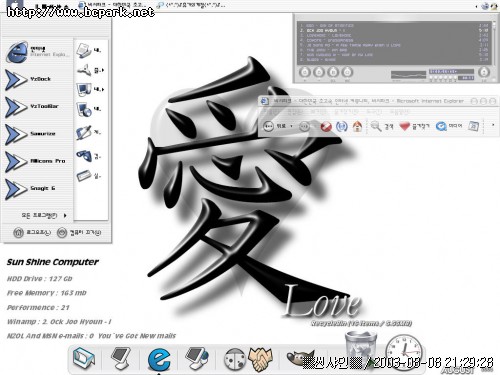Viewport: 500px width, 375px height.
Task: Switch to the IE task in top bar
Action: click(112, 5)
